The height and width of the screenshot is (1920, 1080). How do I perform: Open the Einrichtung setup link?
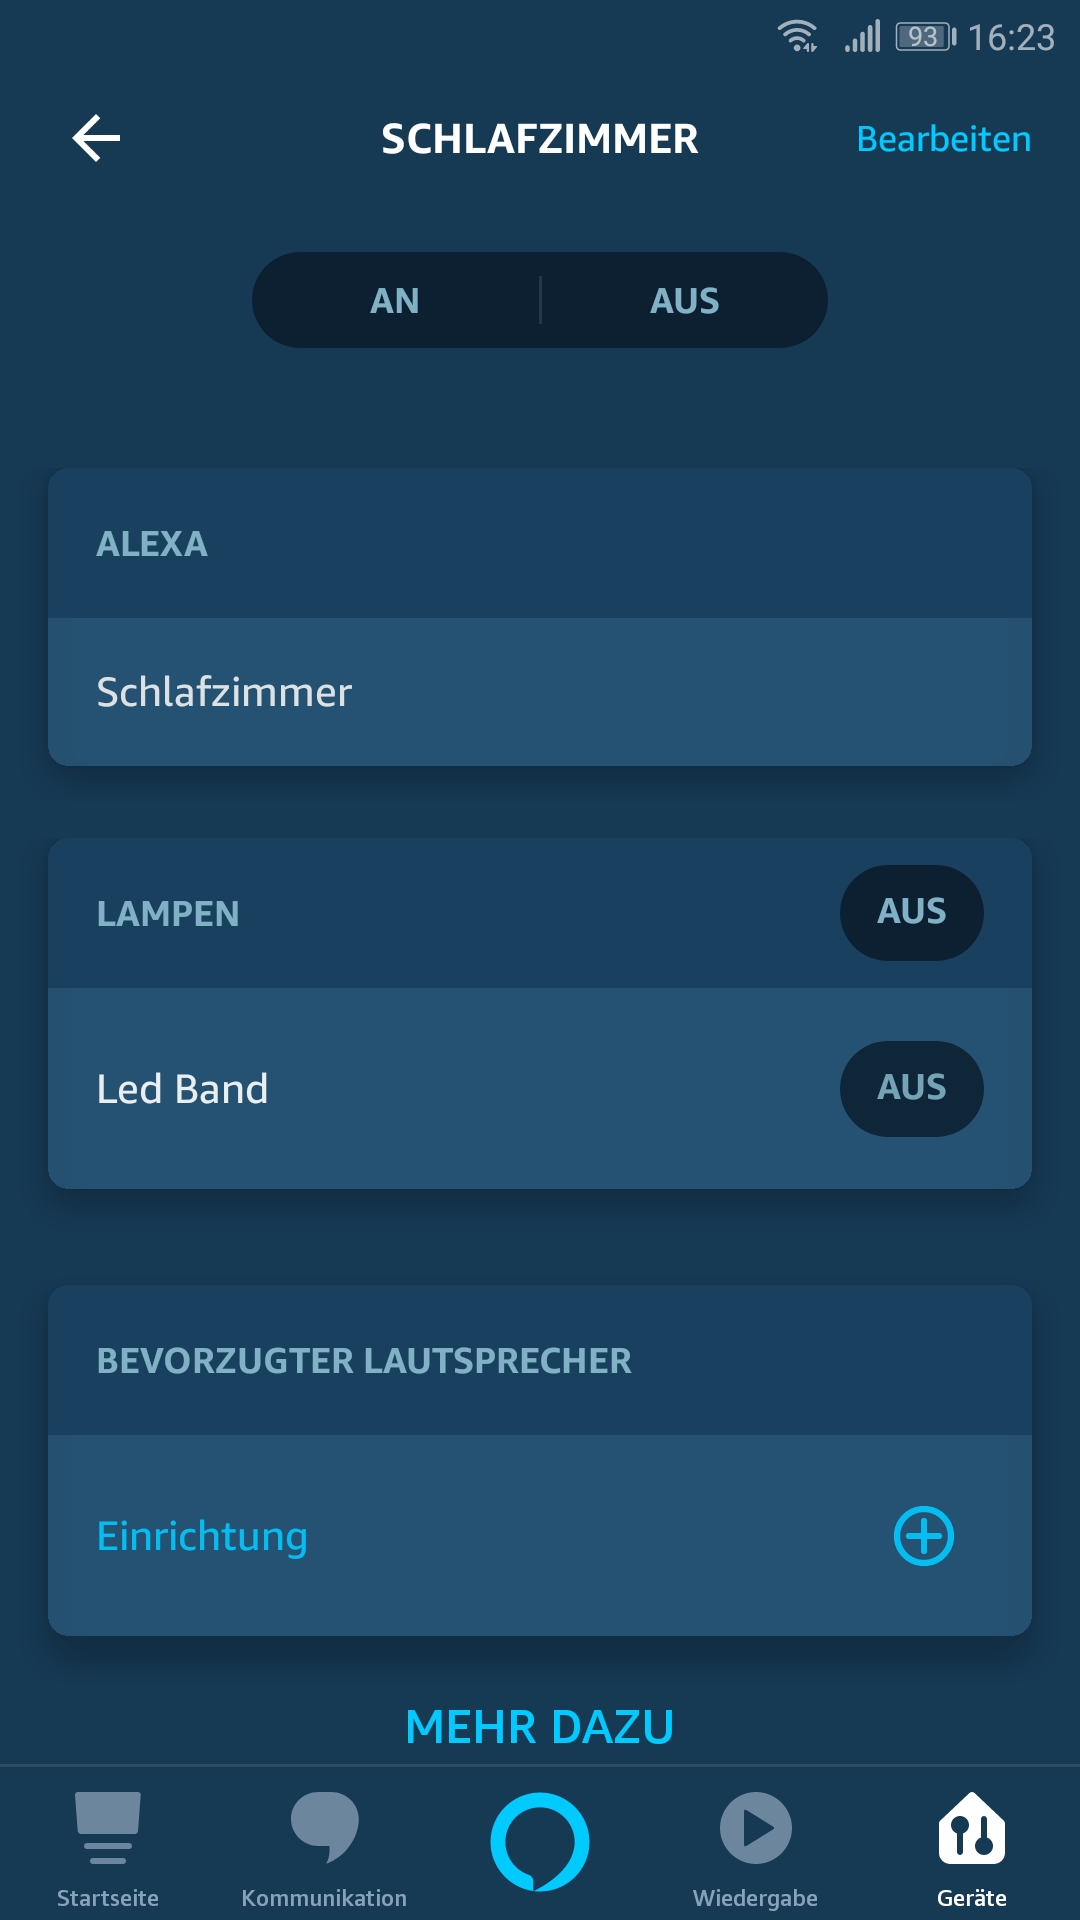[202, 1536]
